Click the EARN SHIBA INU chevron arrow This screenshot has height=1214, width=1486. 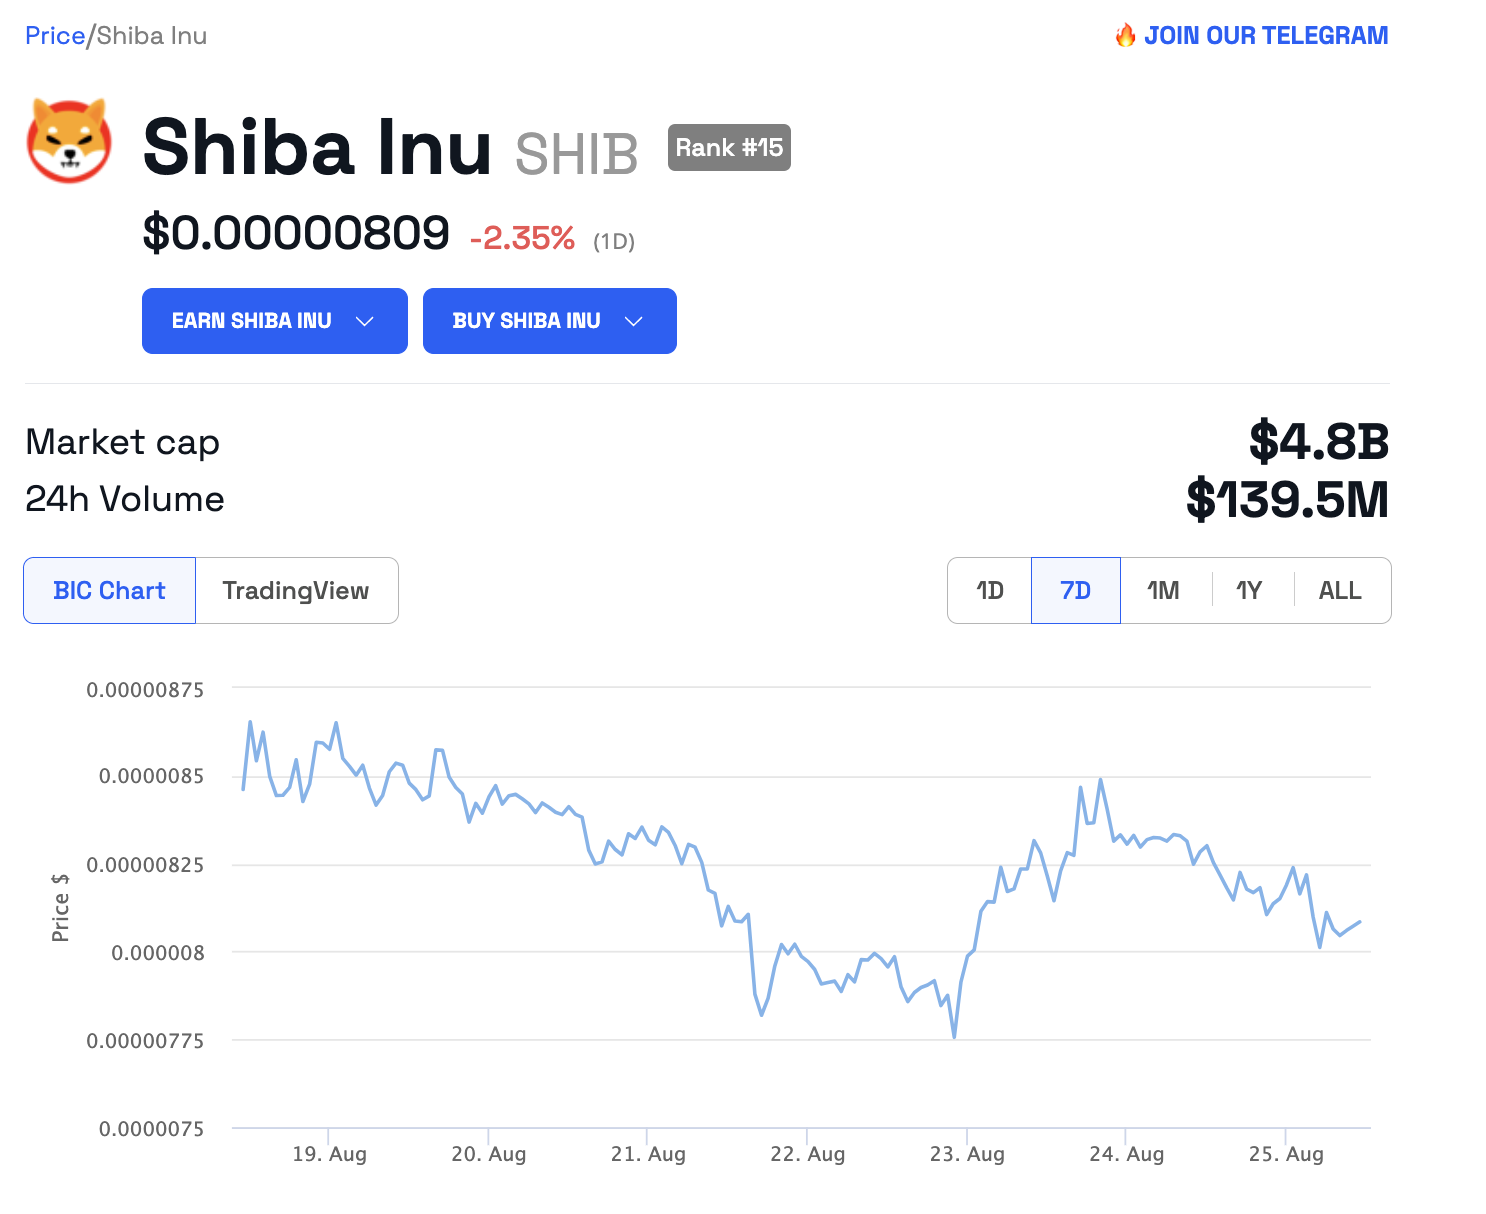365,321
